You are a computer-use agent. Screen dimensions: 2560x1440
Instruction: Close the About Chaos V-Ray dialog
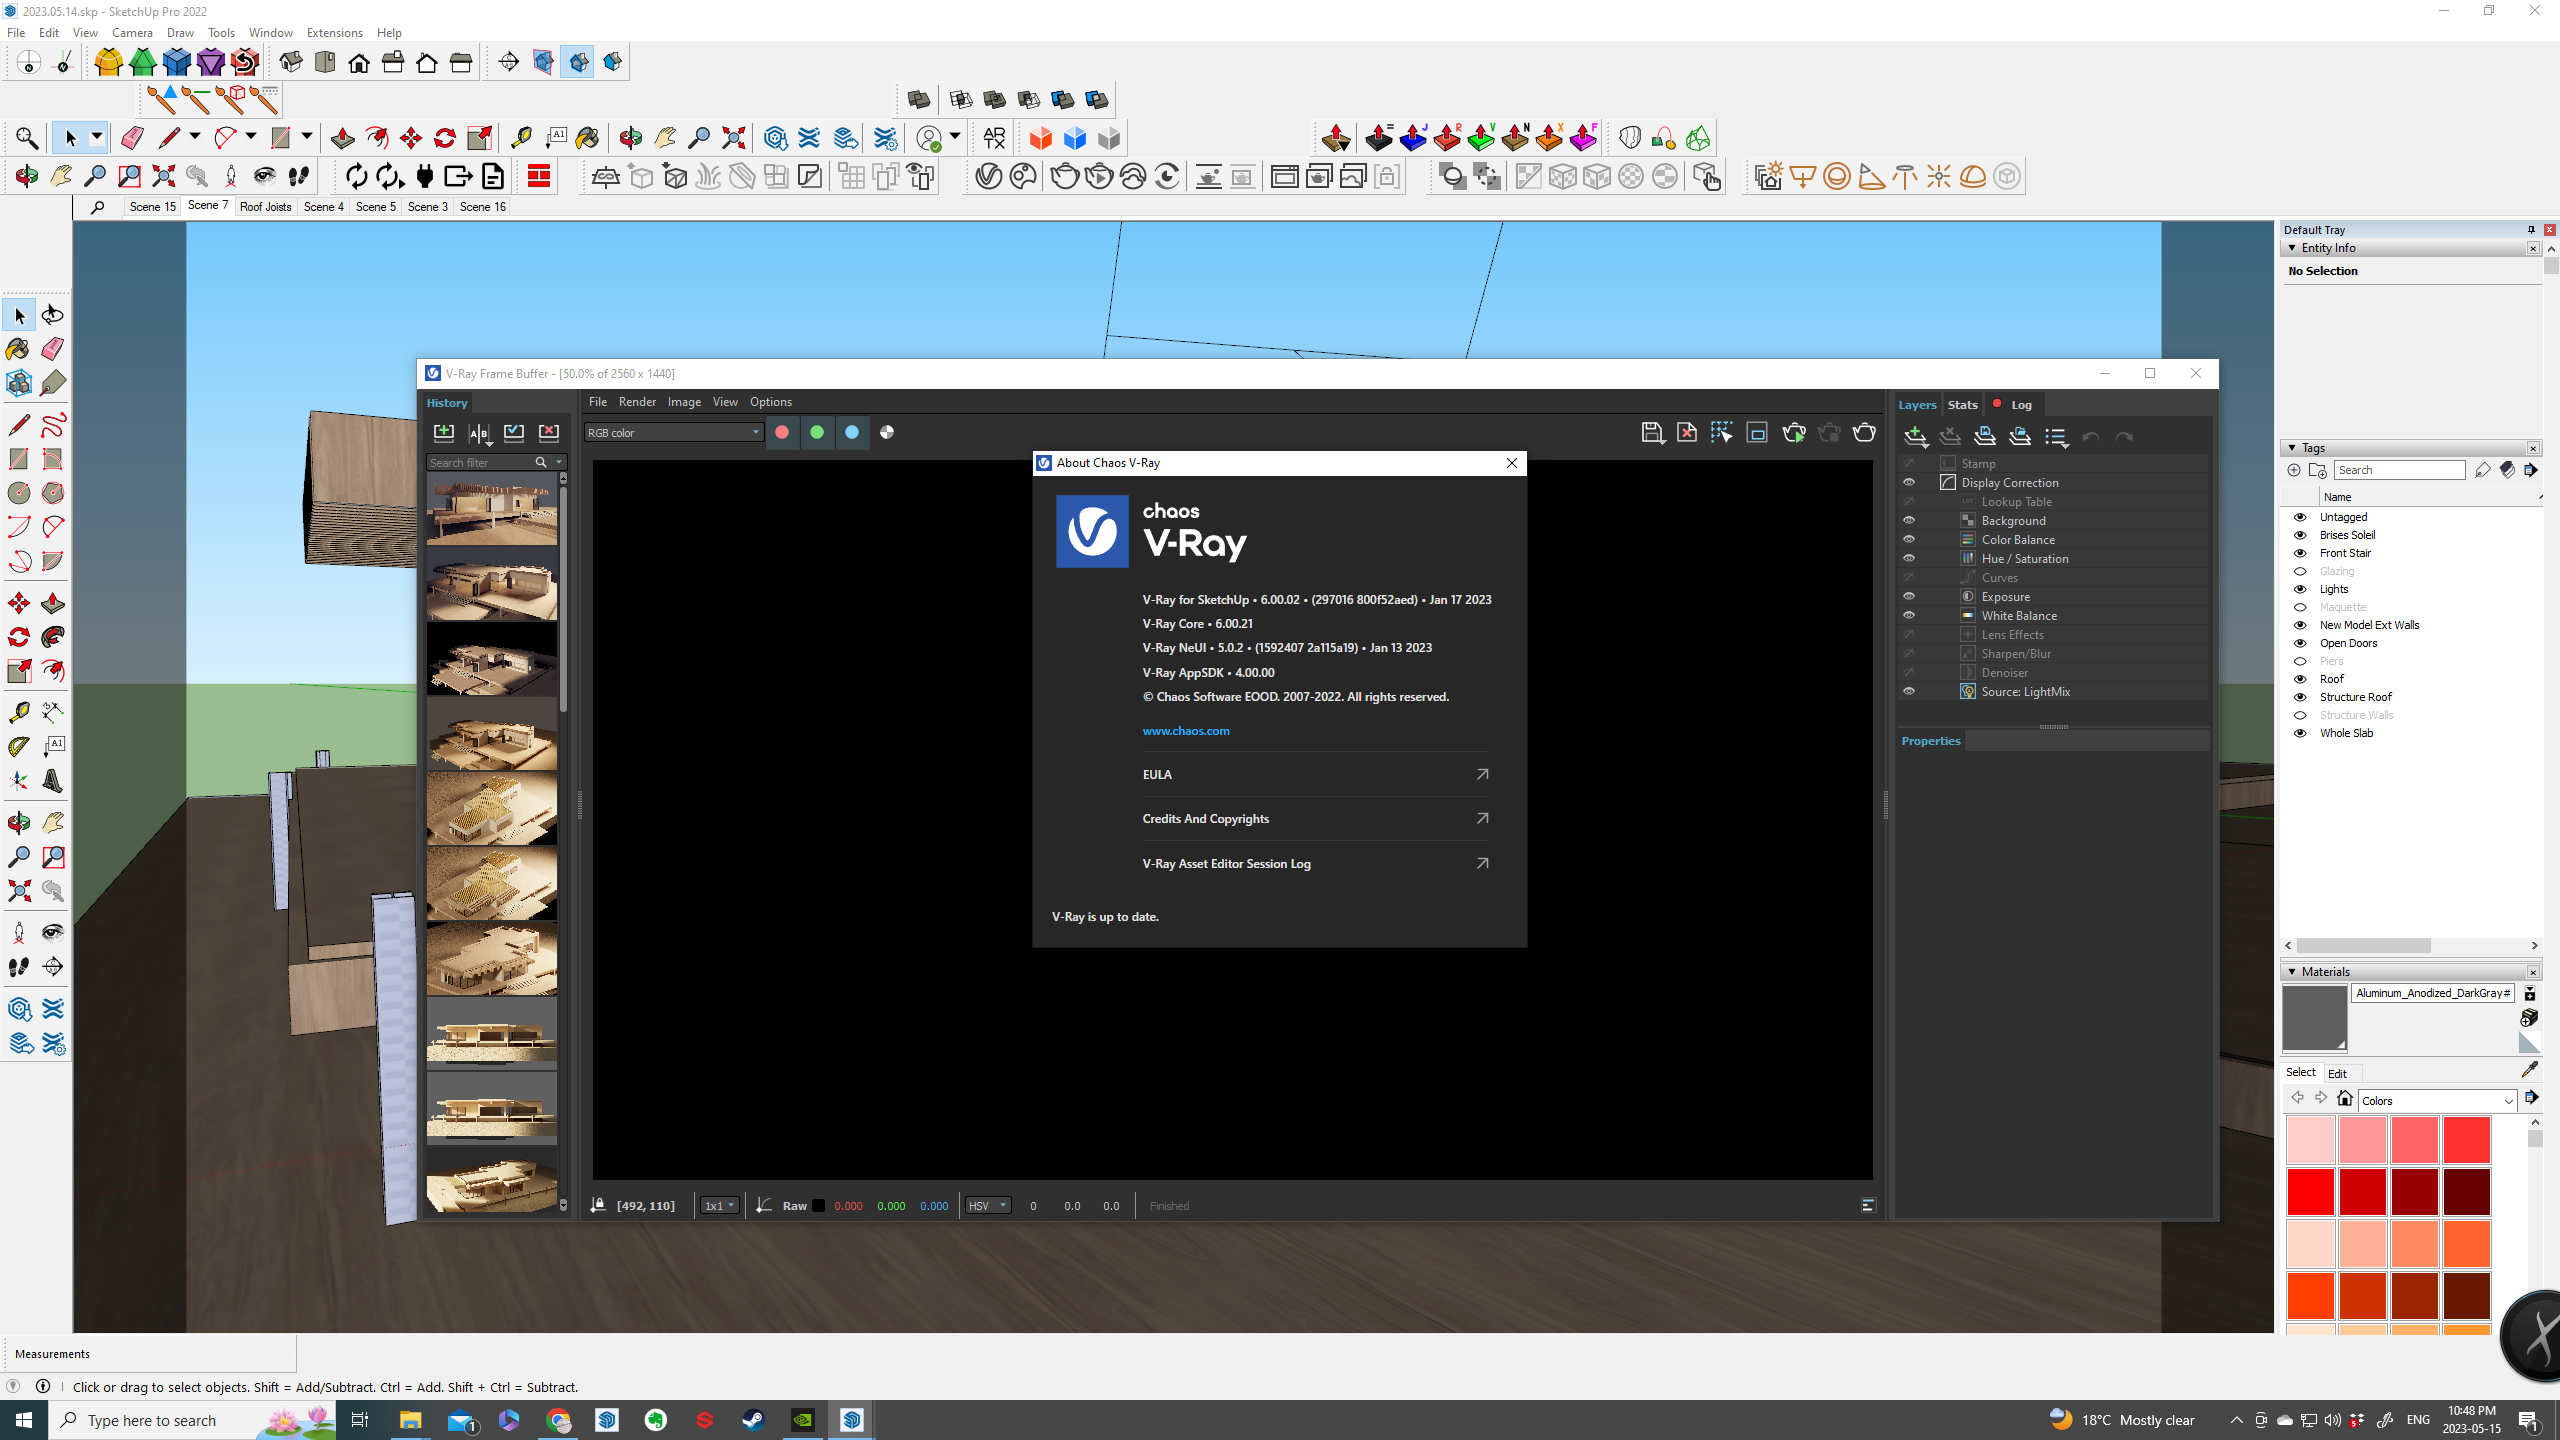pyautogui.click(x=1512, y=463)
